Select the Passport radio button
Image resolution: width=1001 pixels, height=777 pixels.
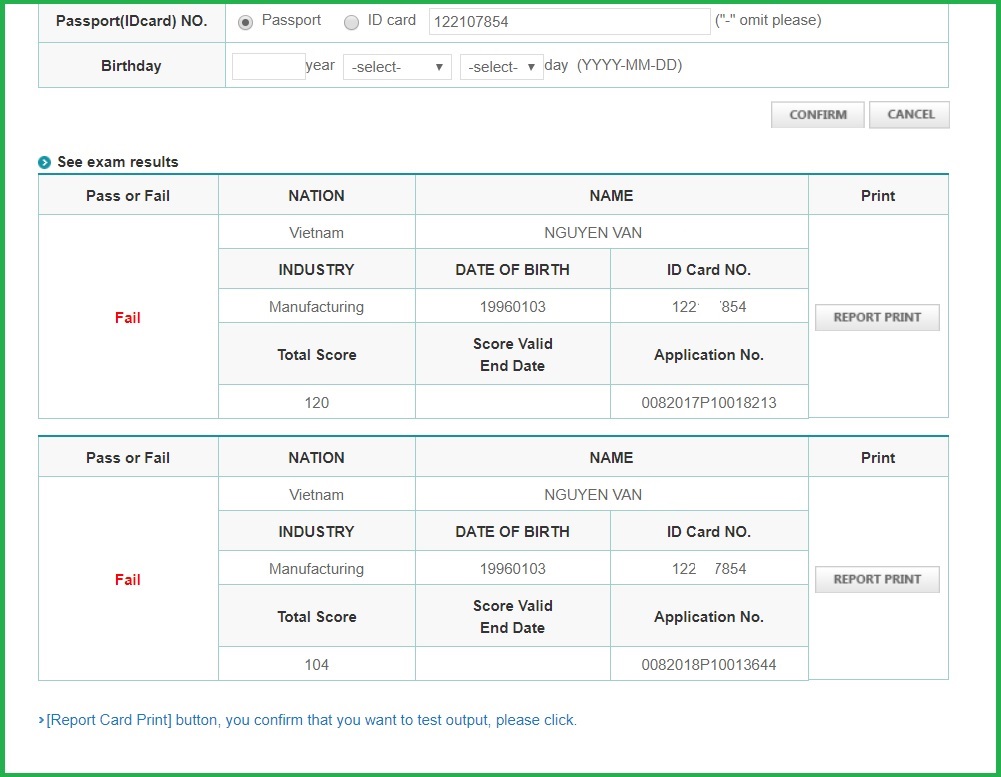[x=245, y=23]
